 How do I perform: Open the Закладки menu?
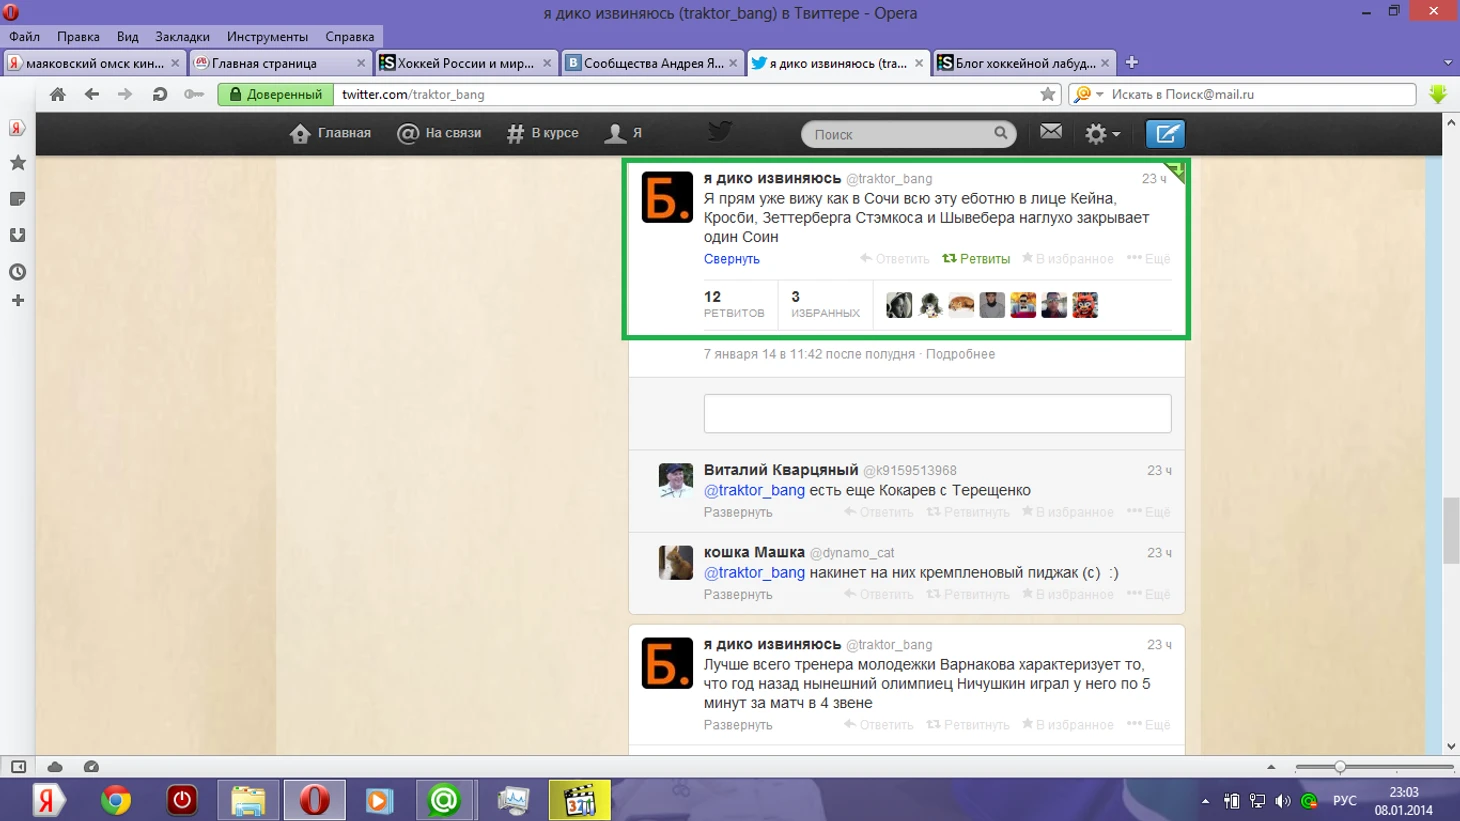pos(181,36)
